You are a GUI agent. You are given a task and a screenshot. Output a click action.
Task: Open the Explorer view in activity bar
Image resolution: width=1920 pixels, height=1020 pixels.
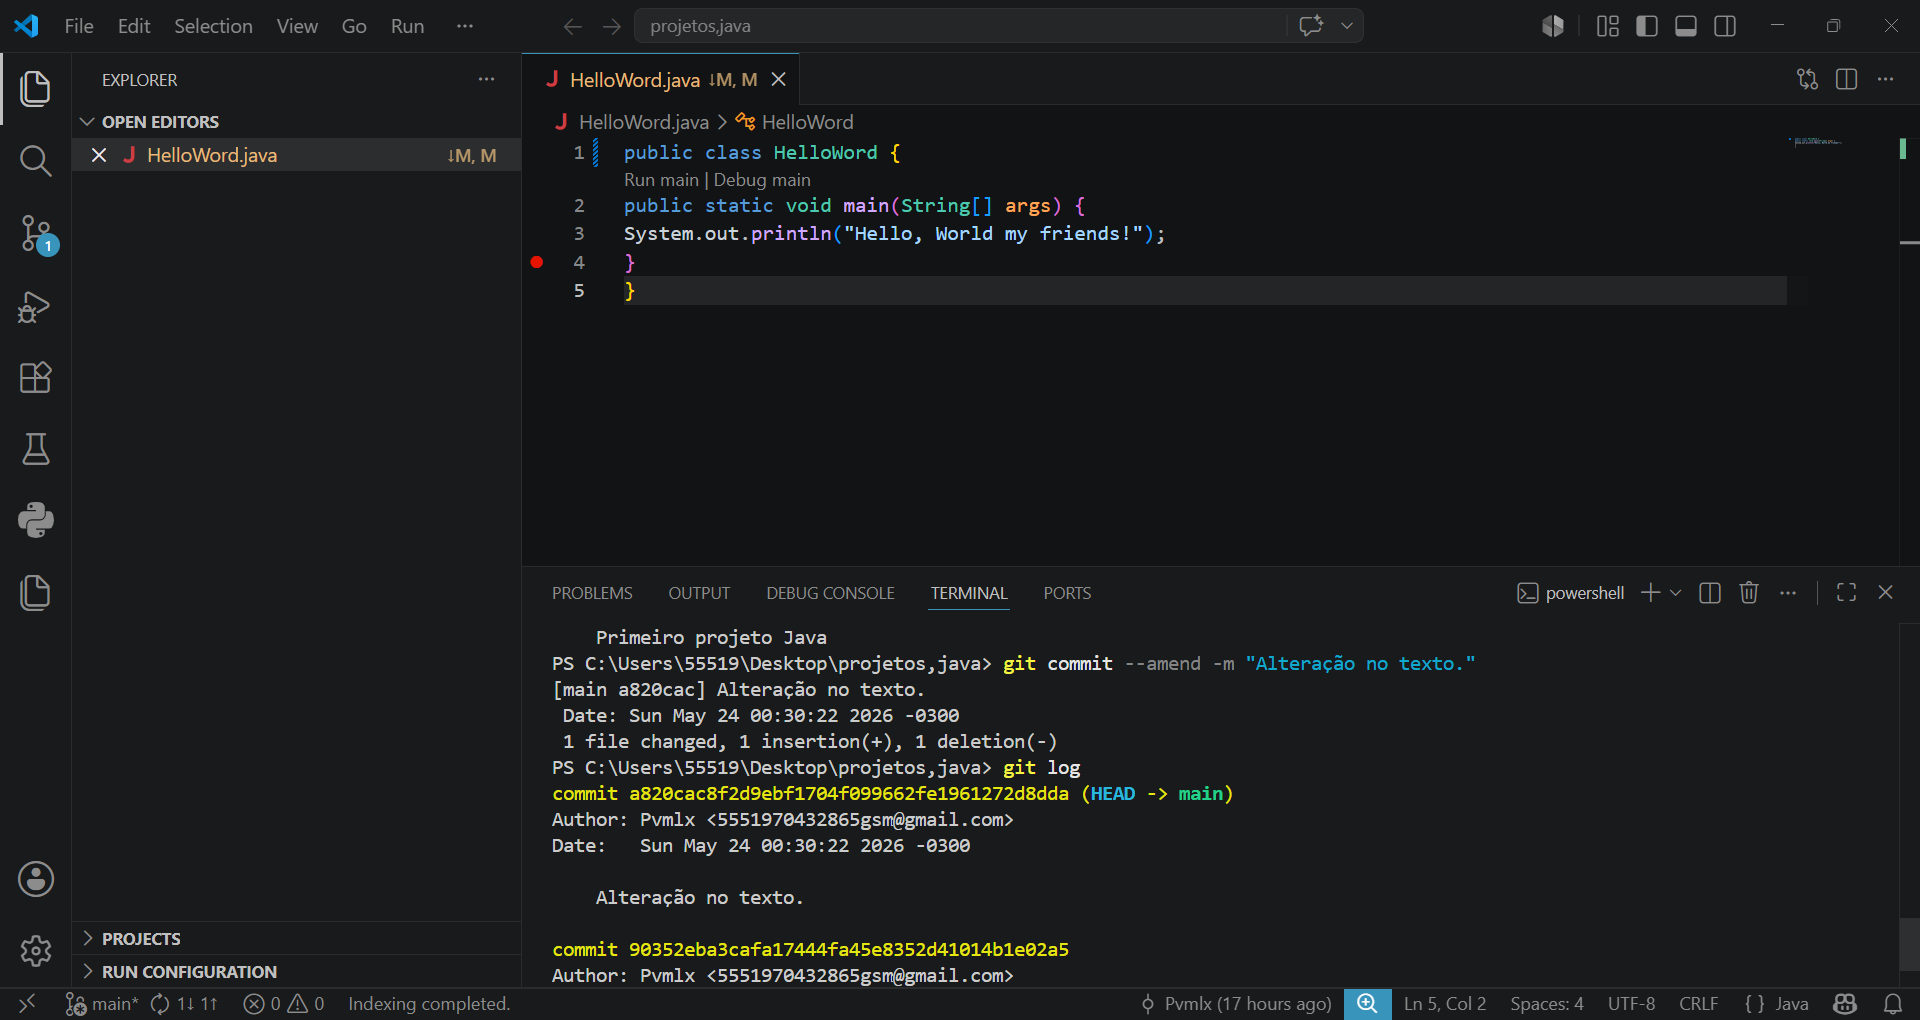(35, 89)
